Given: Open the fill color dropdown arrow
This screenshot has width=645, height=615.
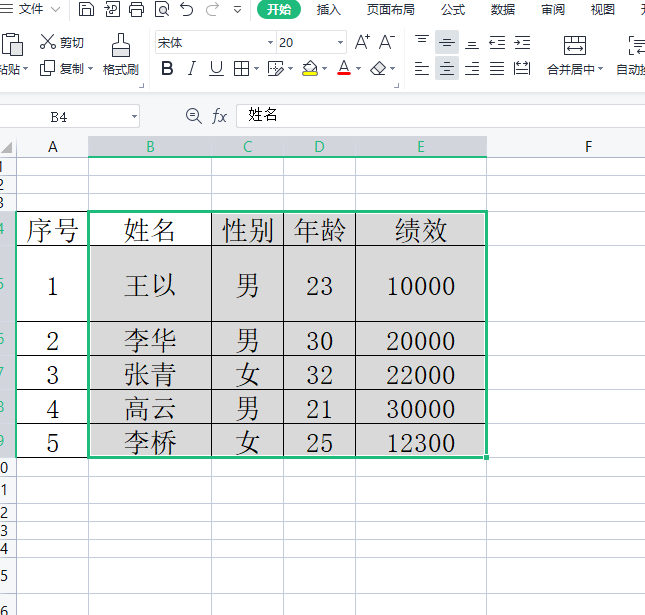Looking at the screenshot, I should 325,69.
